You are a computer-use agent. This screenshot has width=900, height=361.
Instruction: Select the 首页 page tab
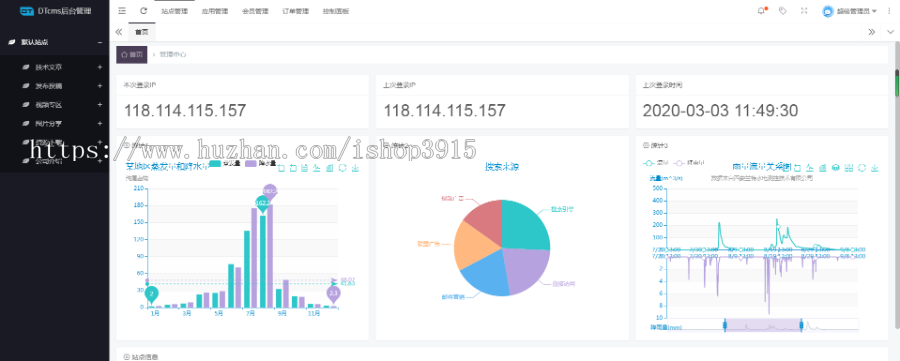tap(142, 32)
